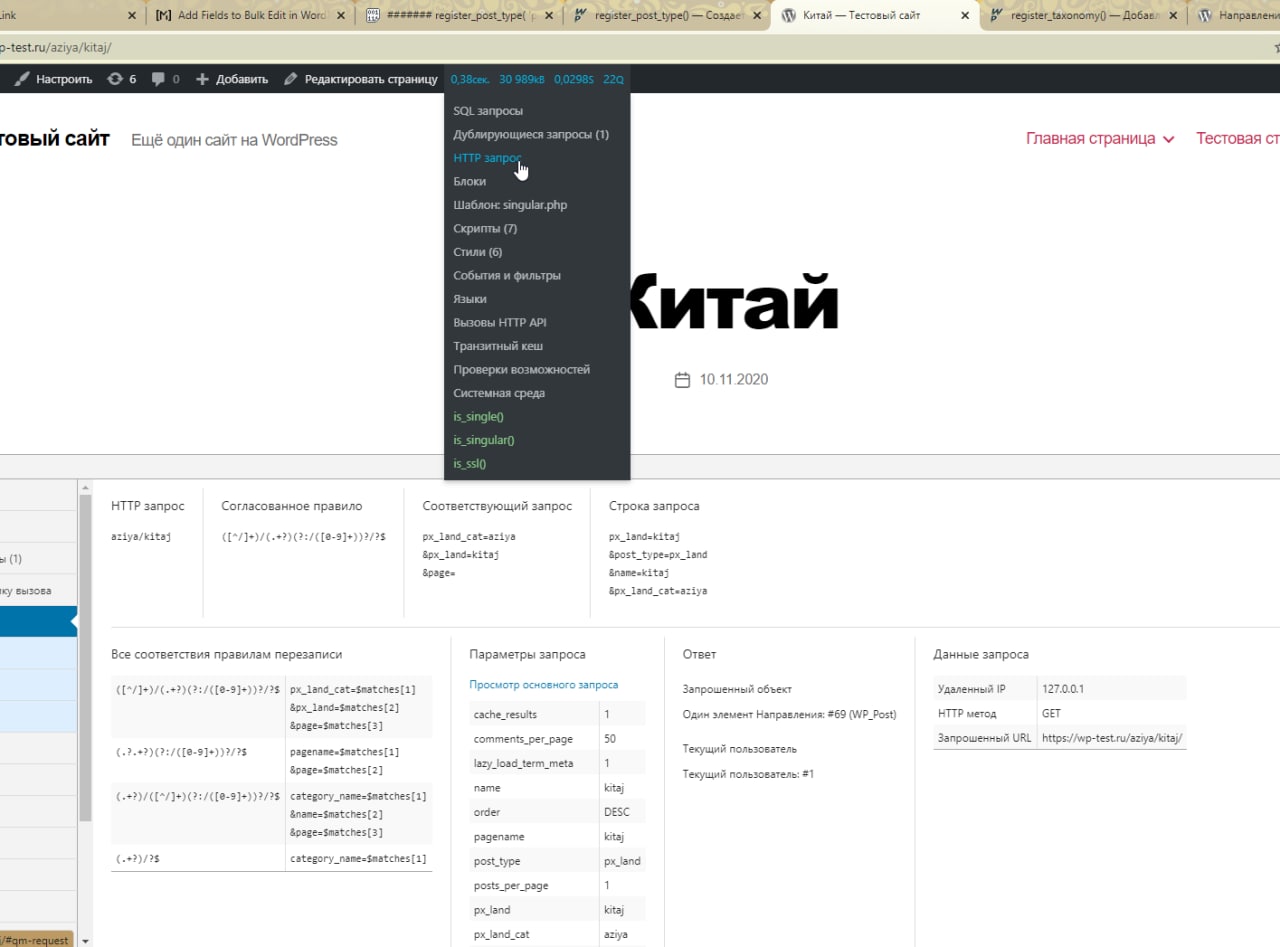
Task: Click the is_ssl() conditional entry
Action: point(469,464)
